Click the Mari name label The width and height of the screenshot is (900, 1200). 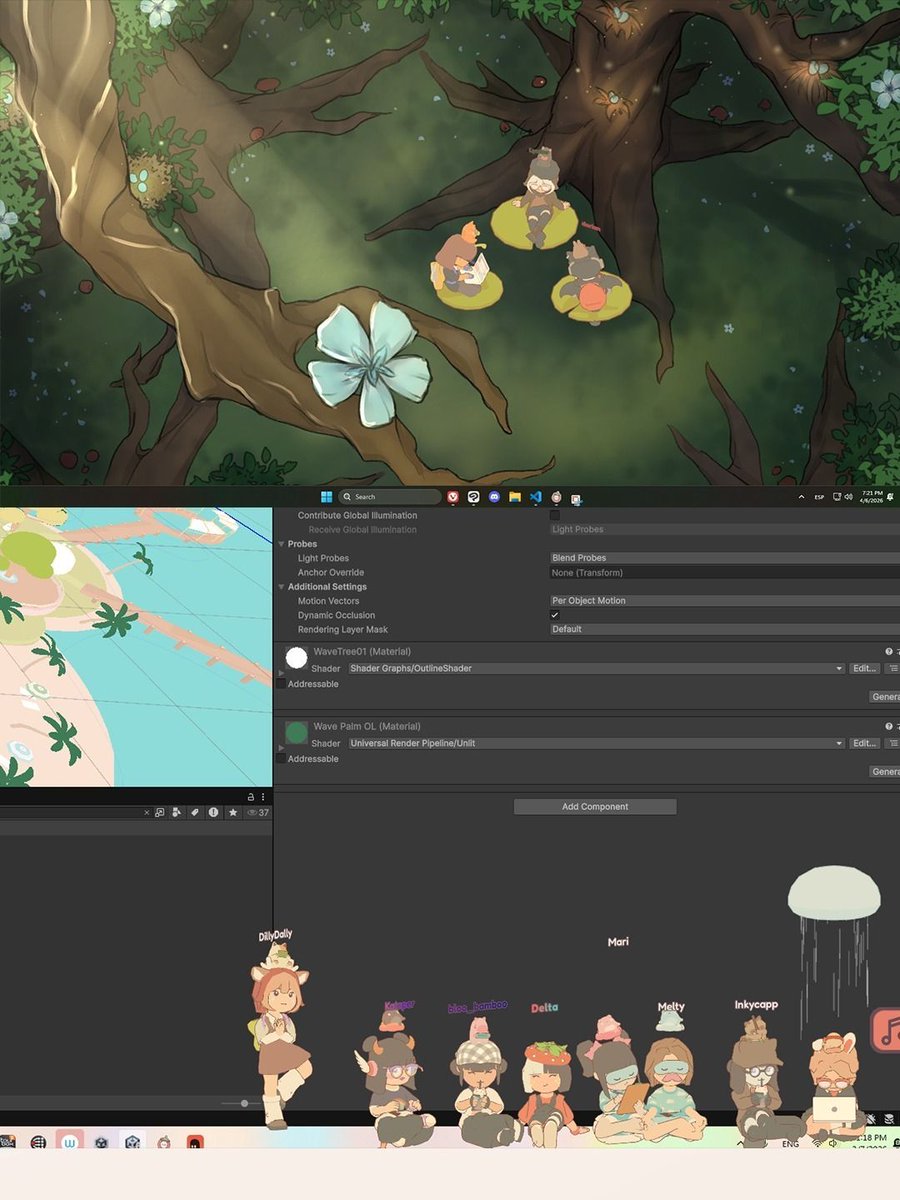click(x=618, y=942)
